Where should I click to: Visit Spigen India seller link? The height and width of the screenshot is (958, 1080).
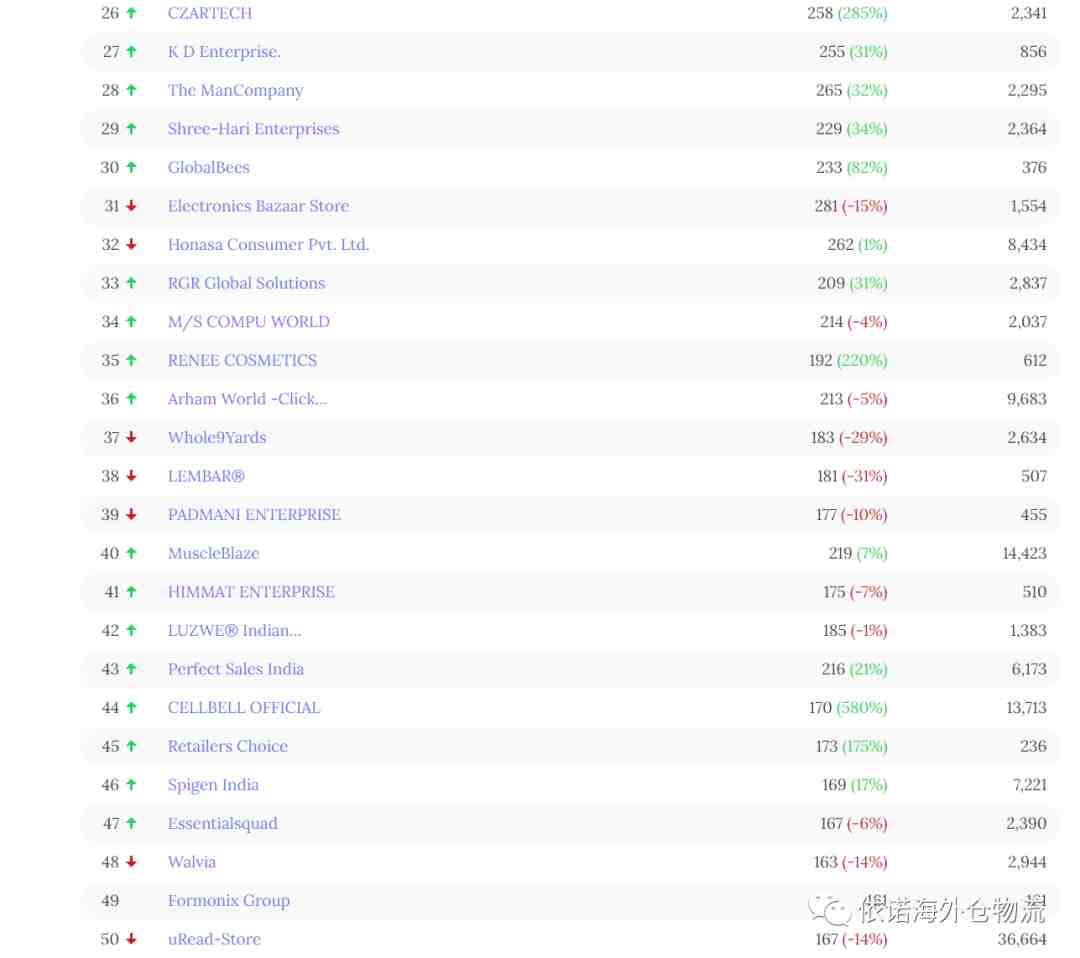[213, 784]
